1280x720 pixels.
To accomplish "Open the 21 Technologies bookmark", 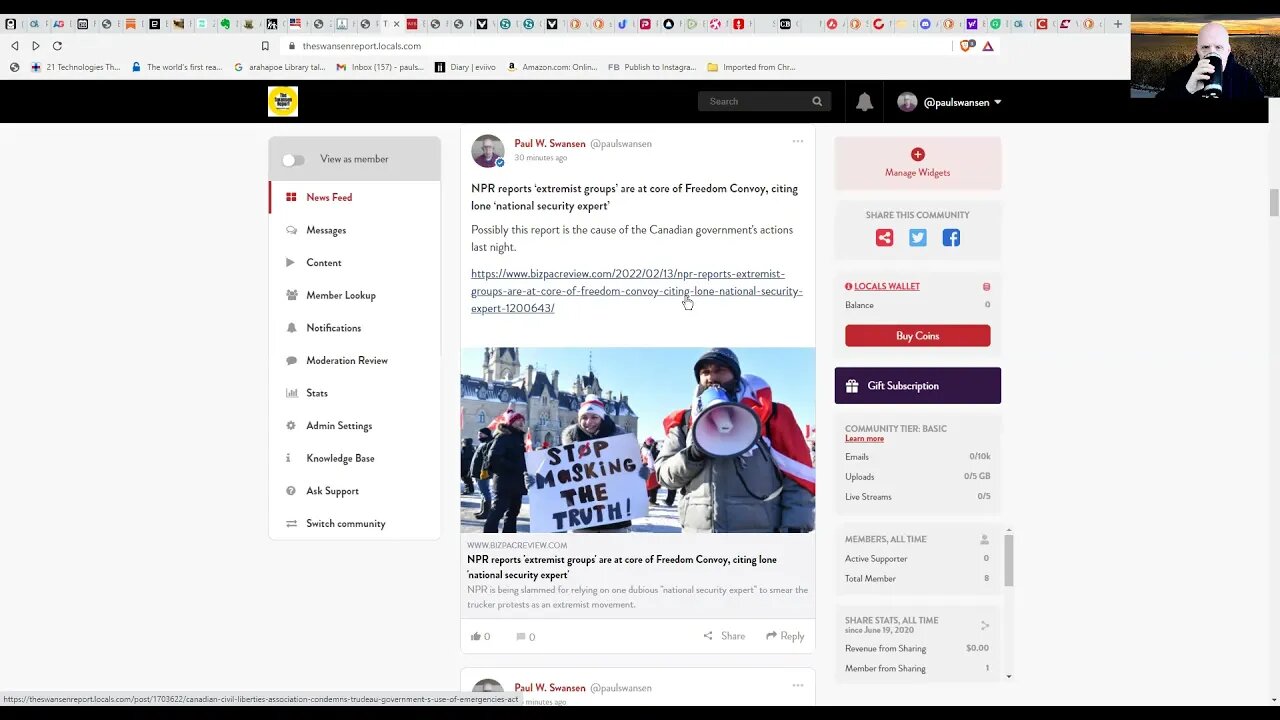I will click(76, 67).
